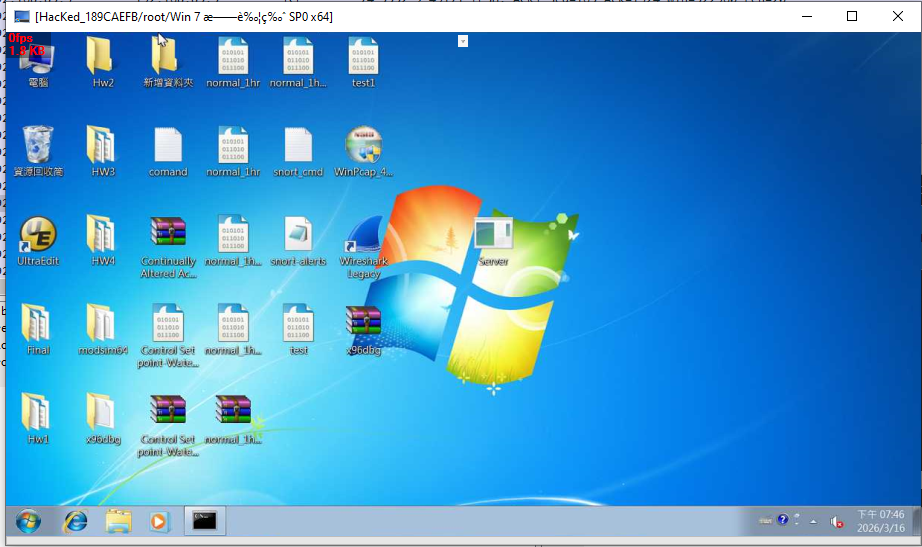The image size is (922, 547).
Task: Click the muted volume tray icon
Action: (836, 521)
